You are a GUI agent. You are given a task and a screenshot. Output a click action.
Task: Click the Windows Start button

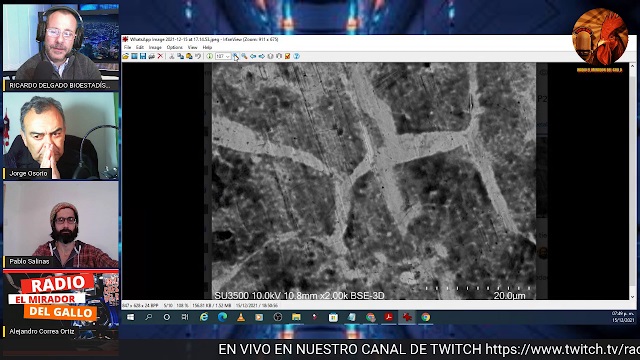click(x=130, y=317)
